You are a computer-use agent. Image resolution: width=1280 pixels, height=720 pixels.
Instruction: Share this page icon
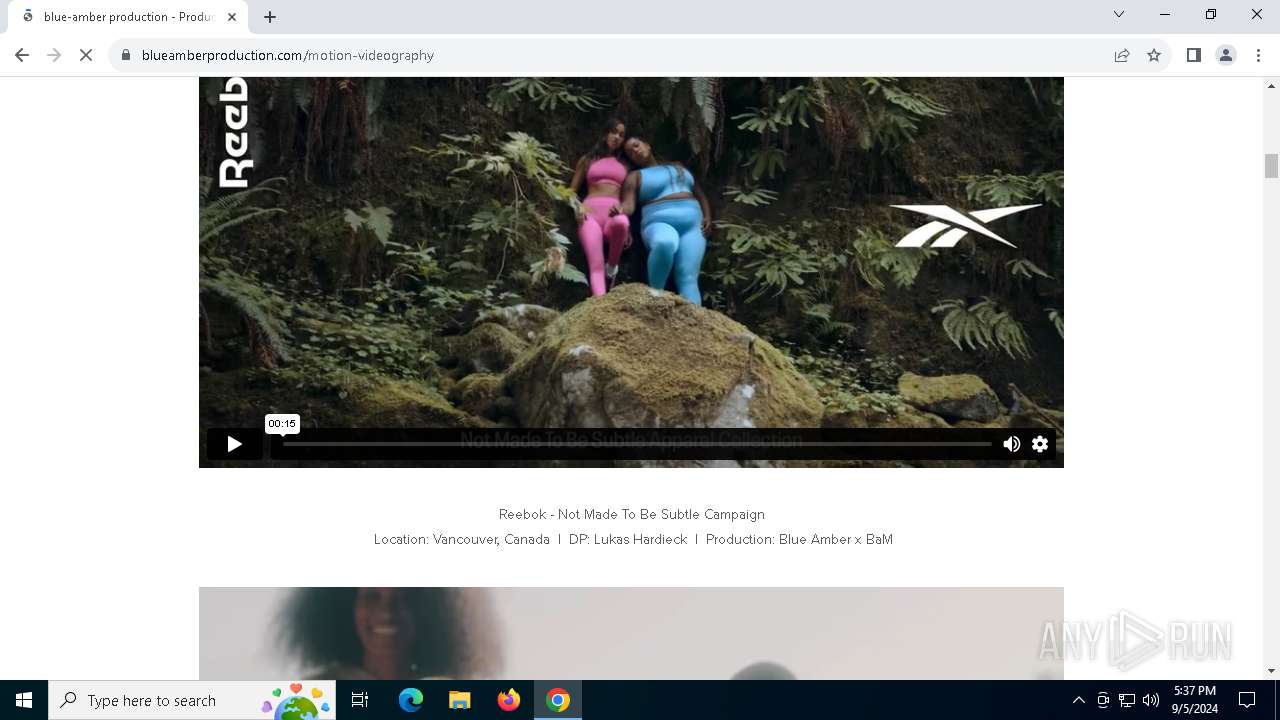click(1122, 55)
